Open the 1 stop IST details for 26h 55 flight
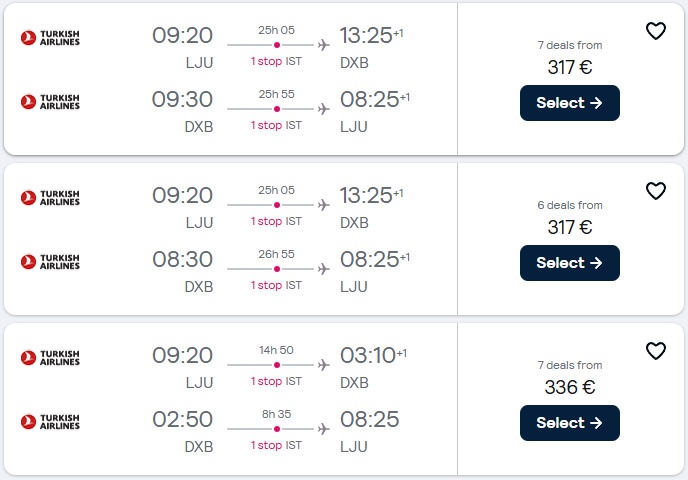 (276, 285)
